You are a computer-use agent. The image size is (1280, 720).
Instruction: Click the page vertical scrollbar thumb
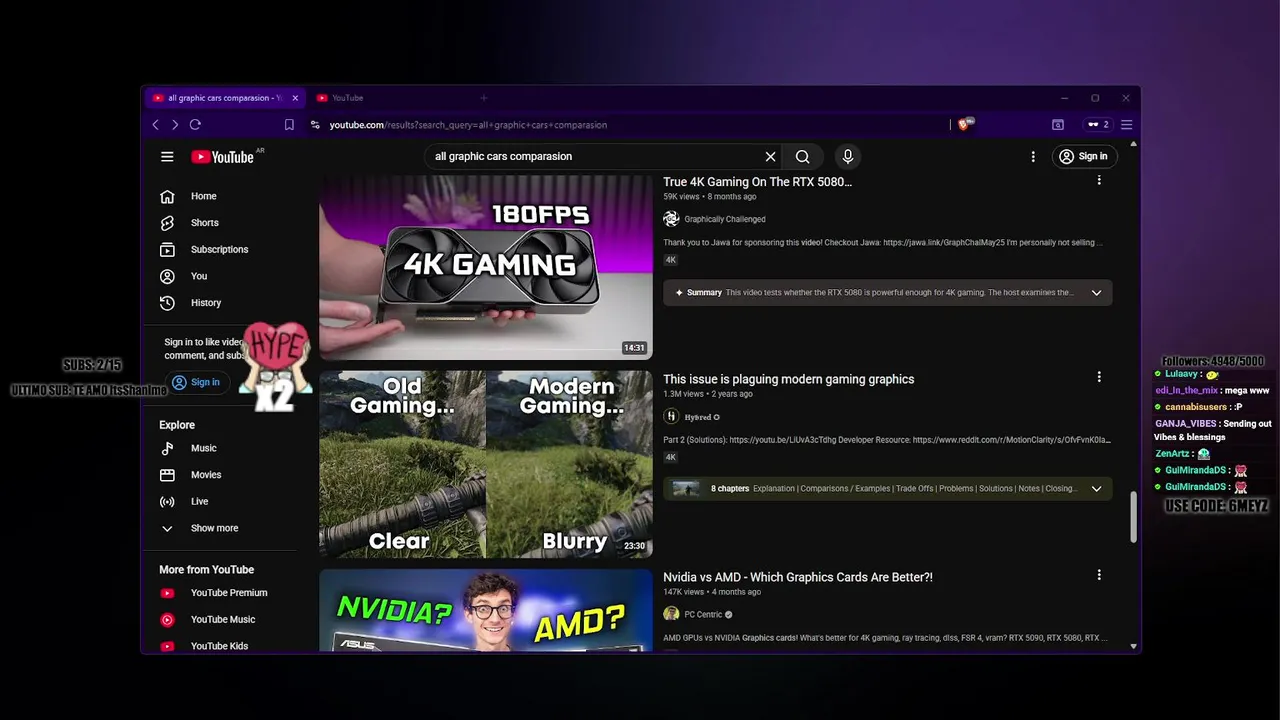pyautogui.click(x=1133, y=517)
